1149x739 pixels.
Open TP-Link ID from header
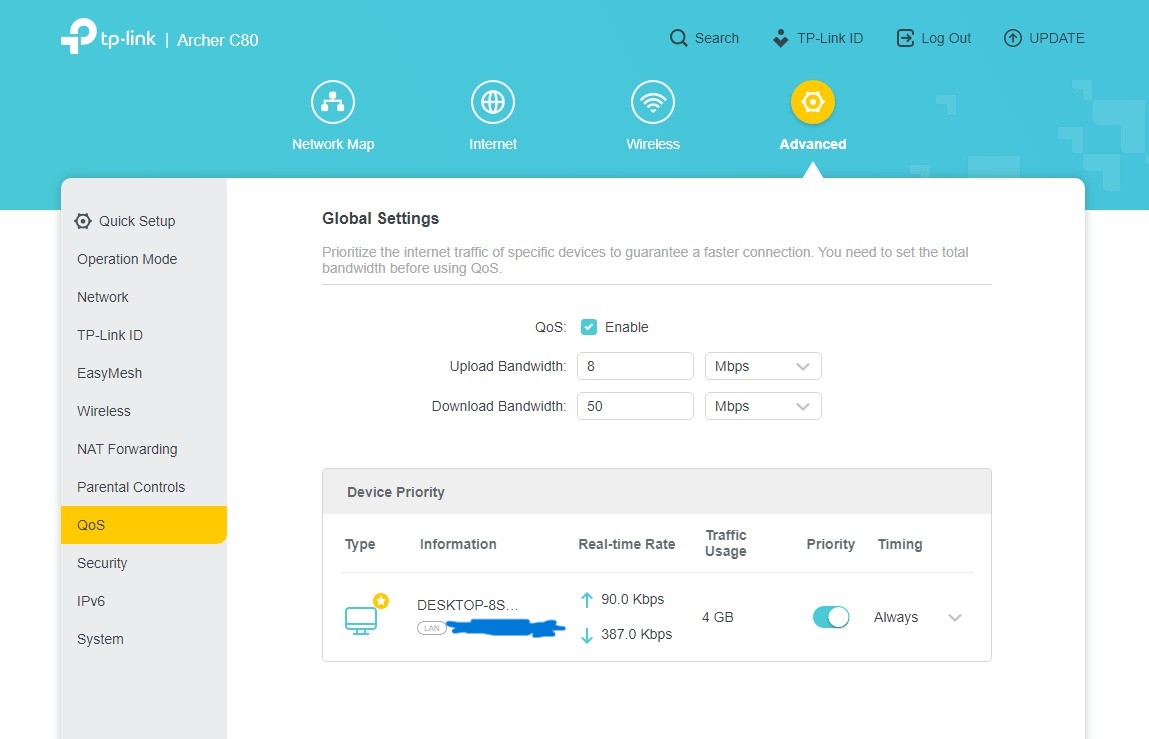[818, 38]
